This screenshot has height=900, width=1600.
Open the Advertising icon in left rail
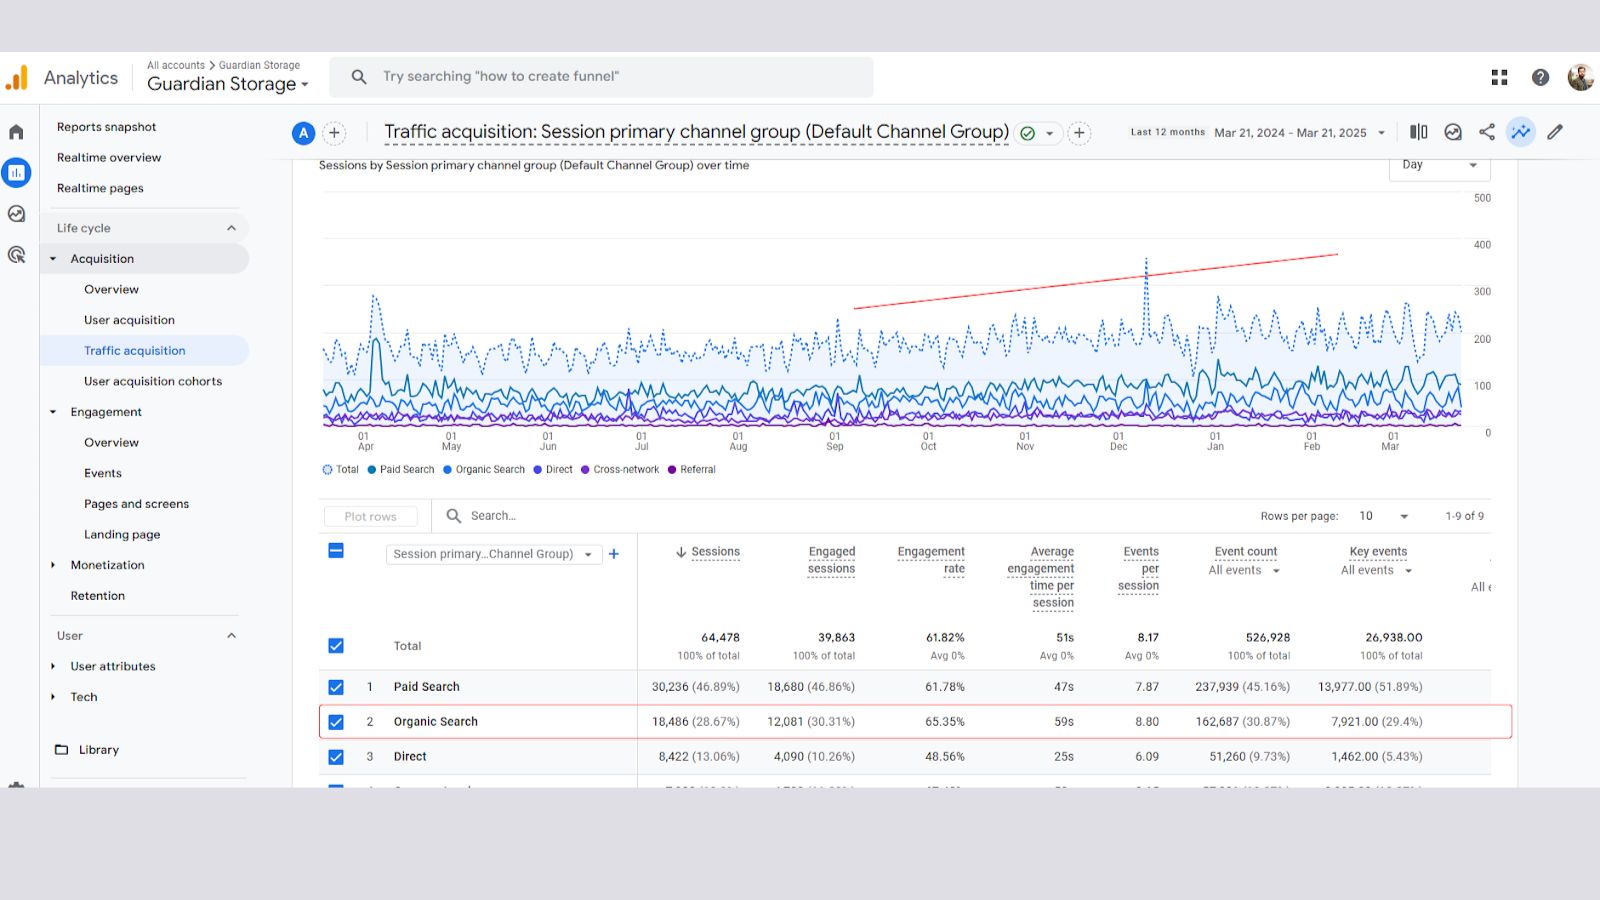pyautogui.click(x=16, y=255)
